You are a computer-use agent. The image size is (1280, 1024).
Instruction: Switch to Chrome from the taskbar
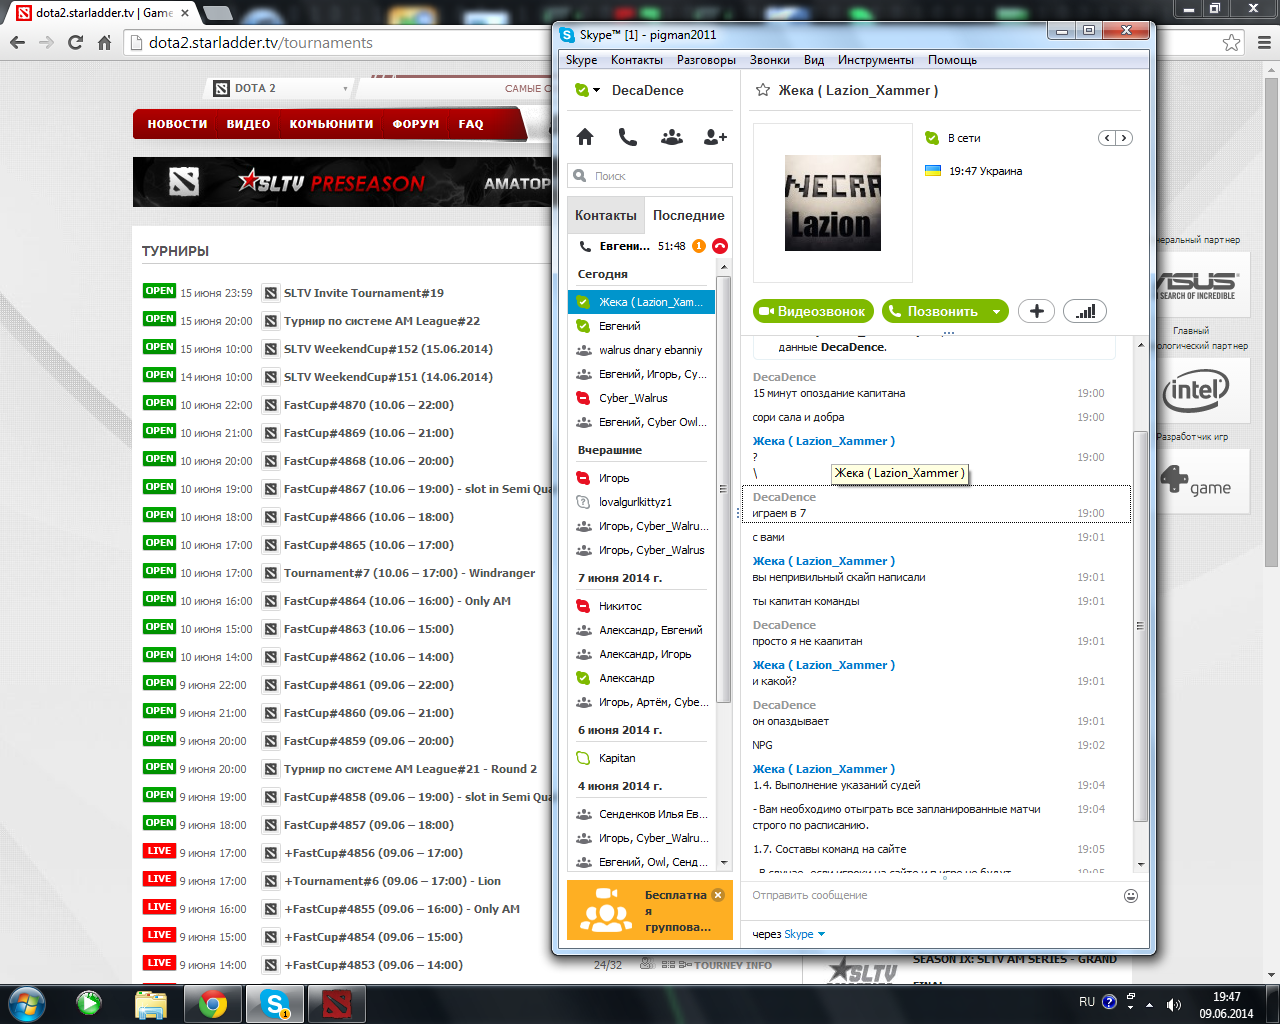pos(212,1003)
